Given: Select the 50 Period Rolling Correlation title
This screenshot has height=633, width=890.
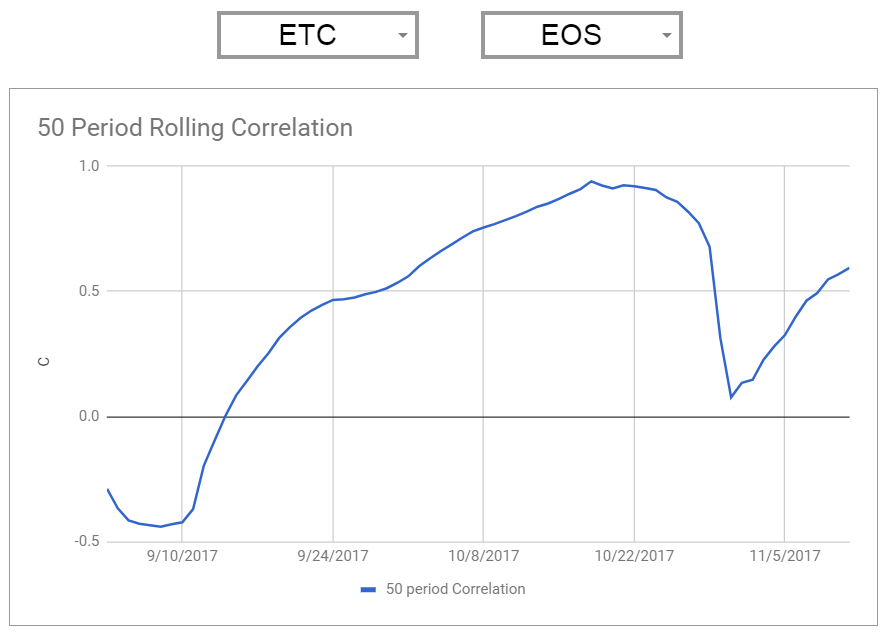Looking at the screenshot, I should tap(194, 128).
